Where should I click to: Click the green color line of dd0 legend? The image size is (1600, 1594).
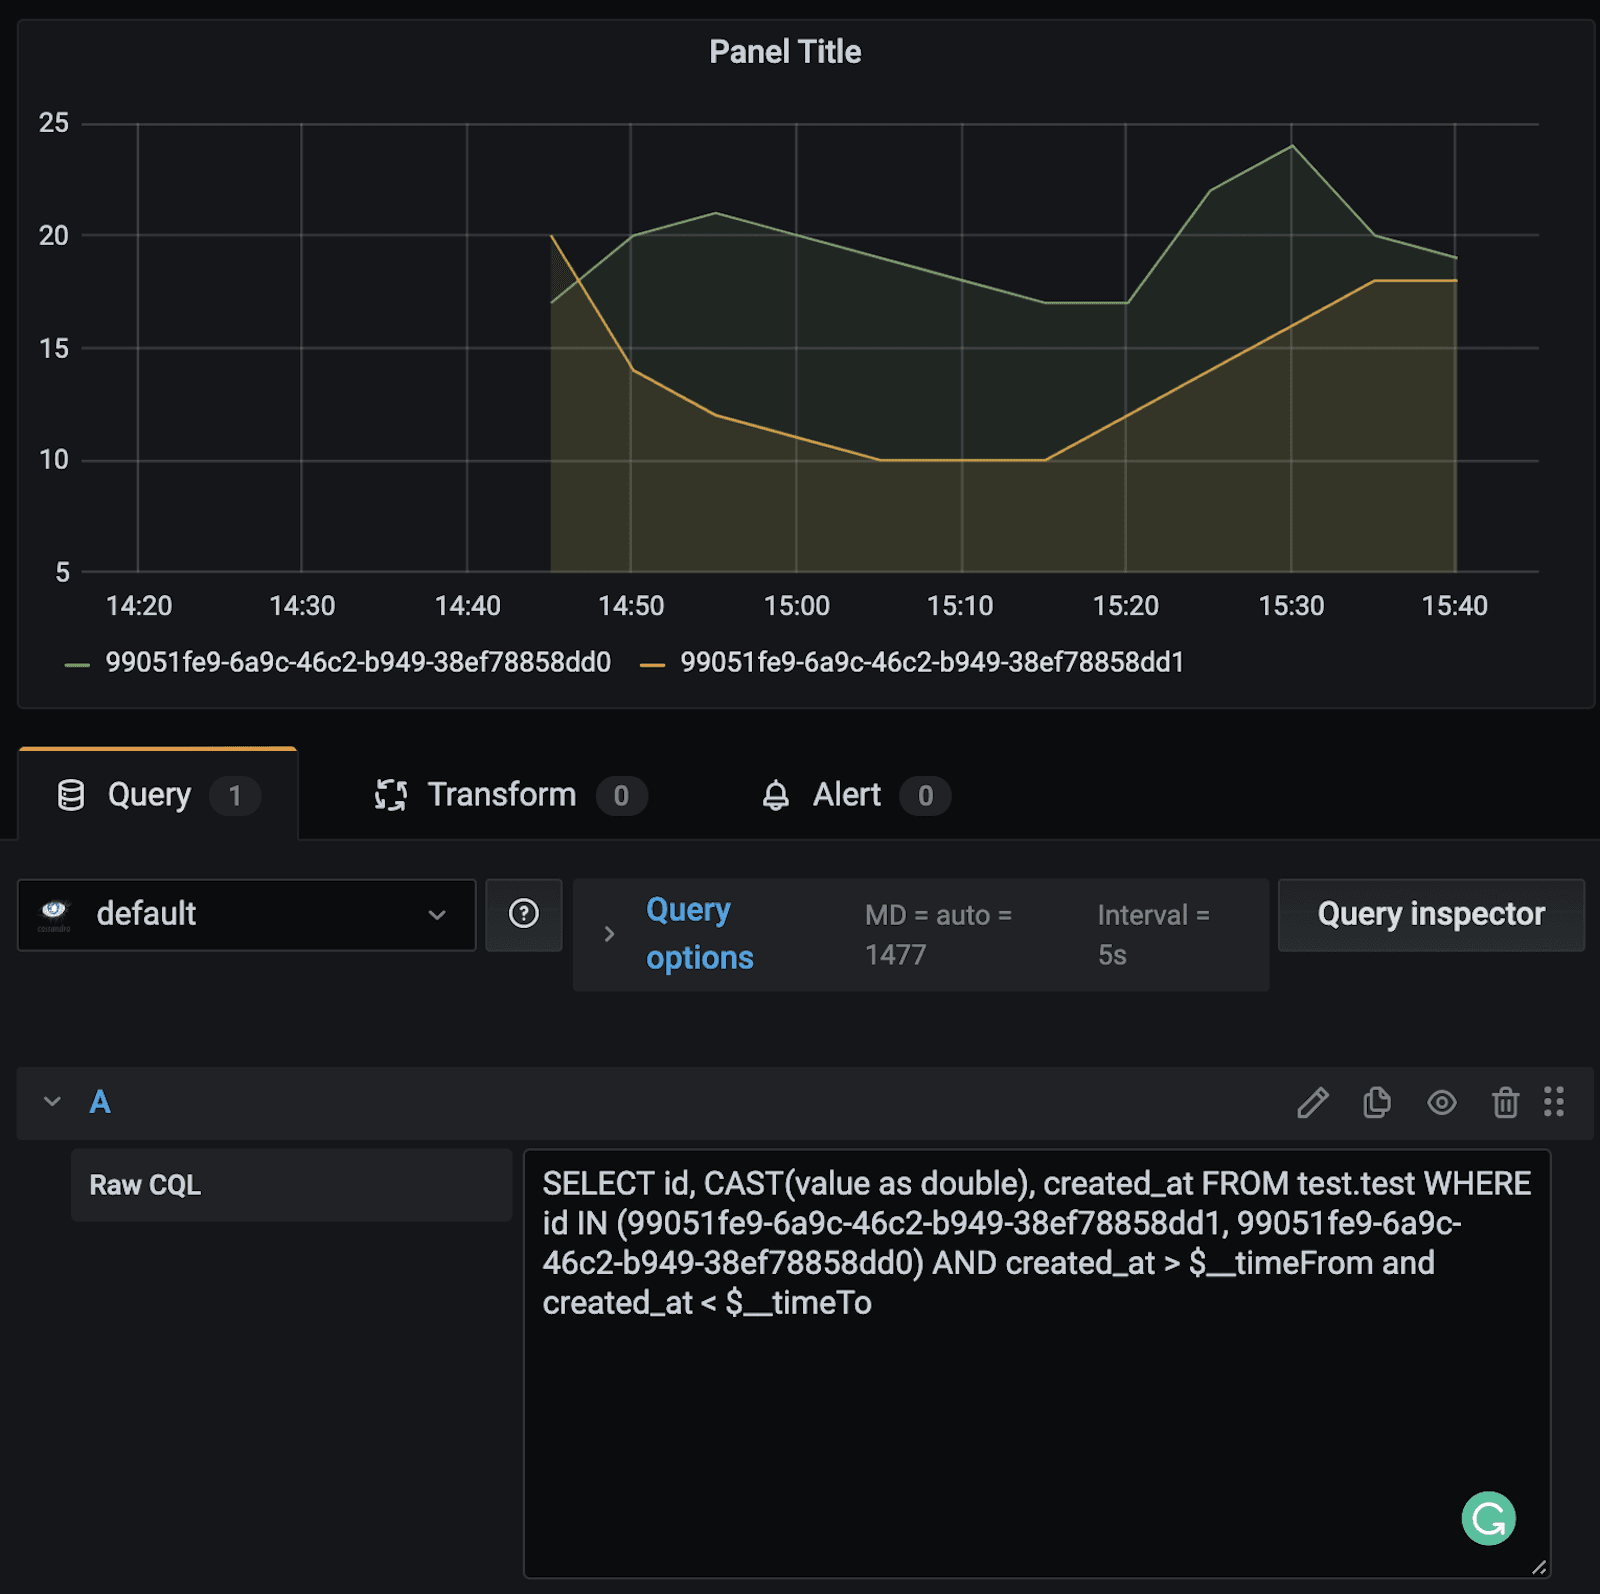[77, 664]
